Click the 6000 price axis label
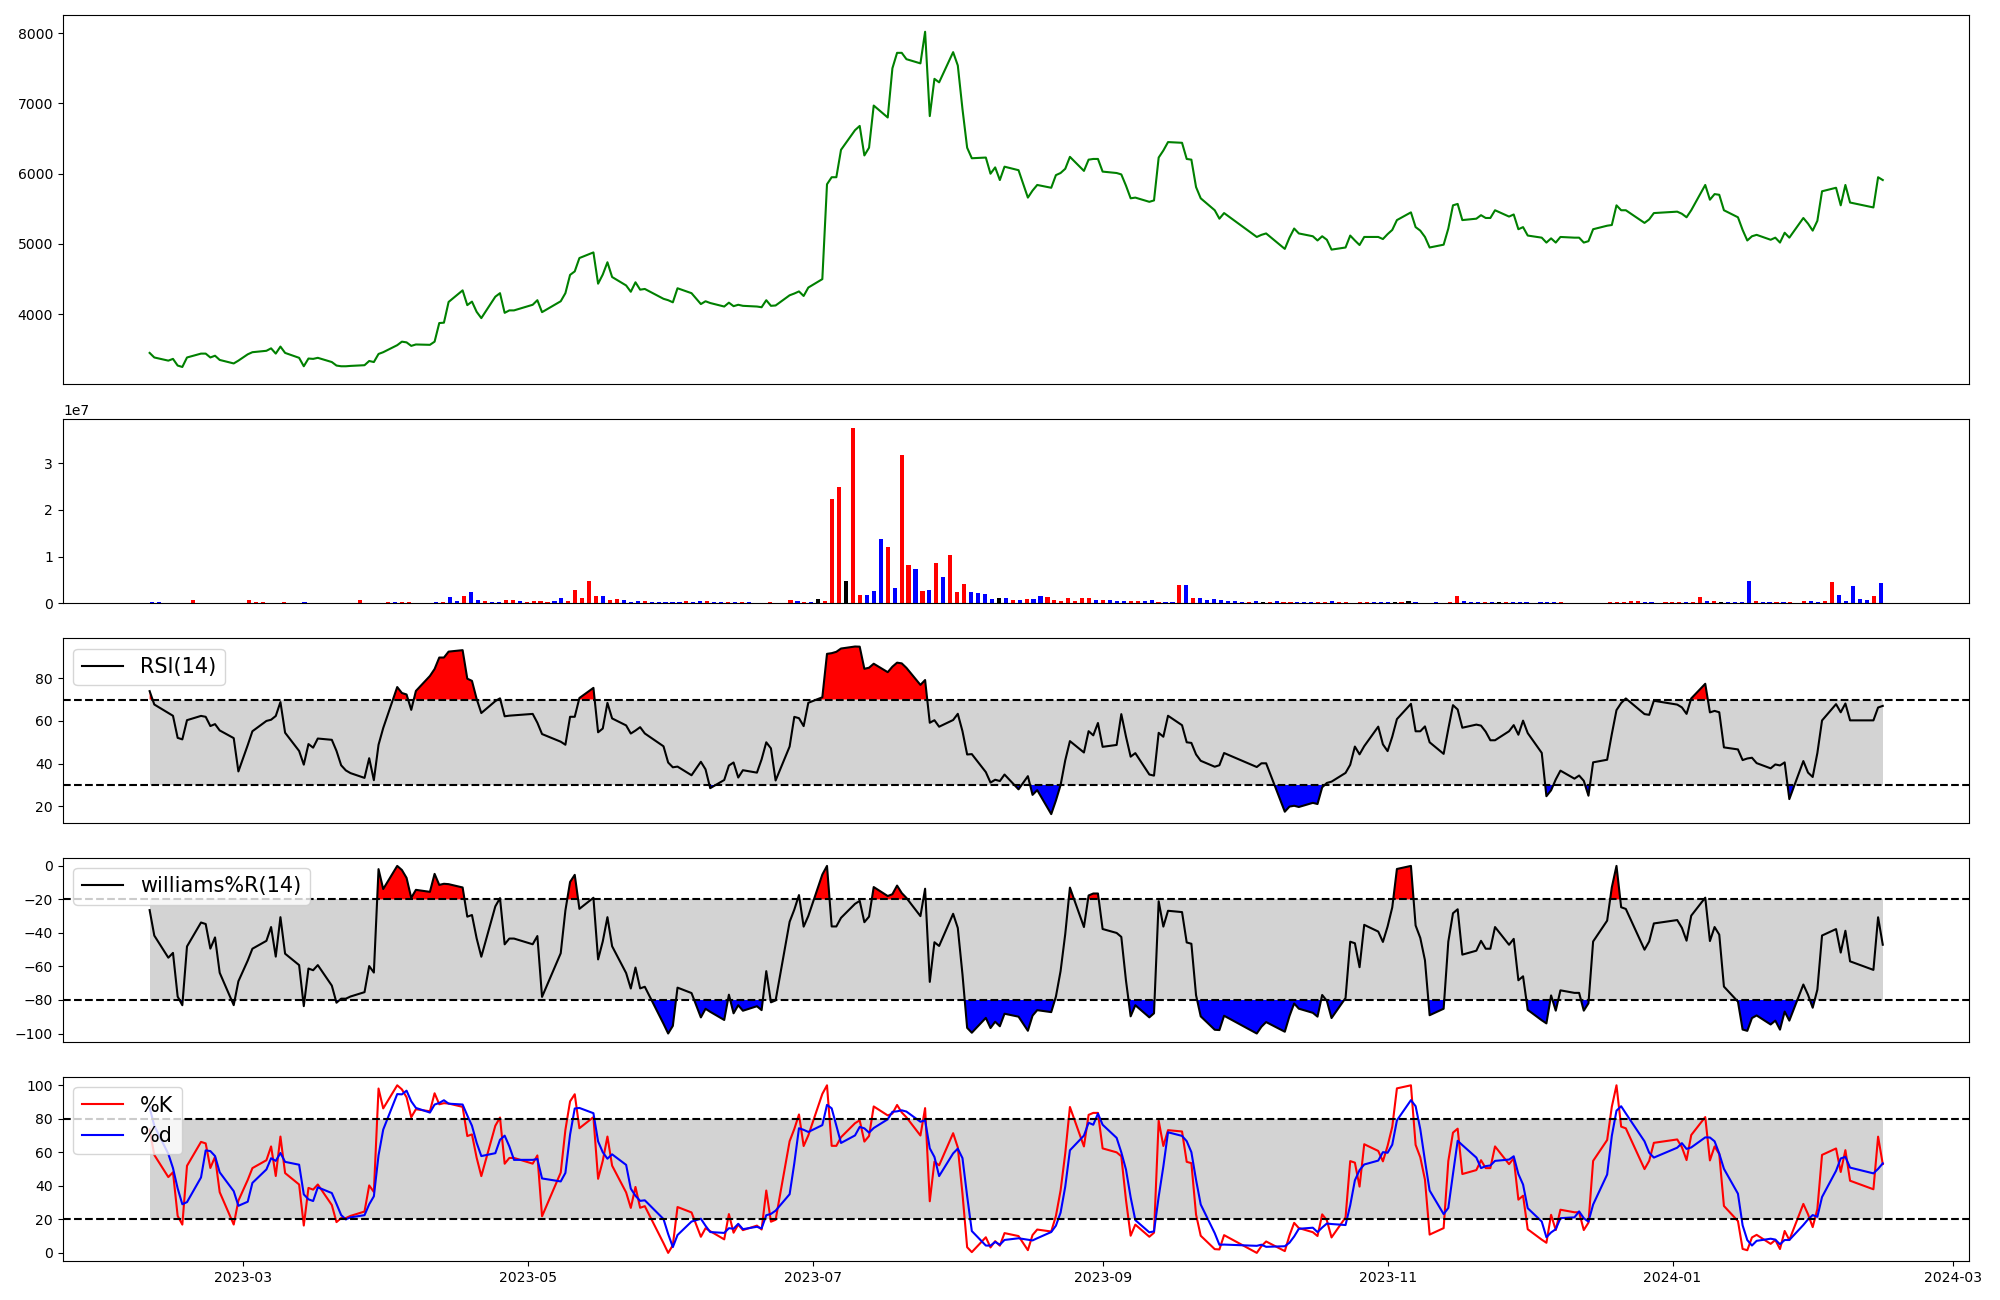The width and height of the screenshot is (2000, 1300). [36, 174]
